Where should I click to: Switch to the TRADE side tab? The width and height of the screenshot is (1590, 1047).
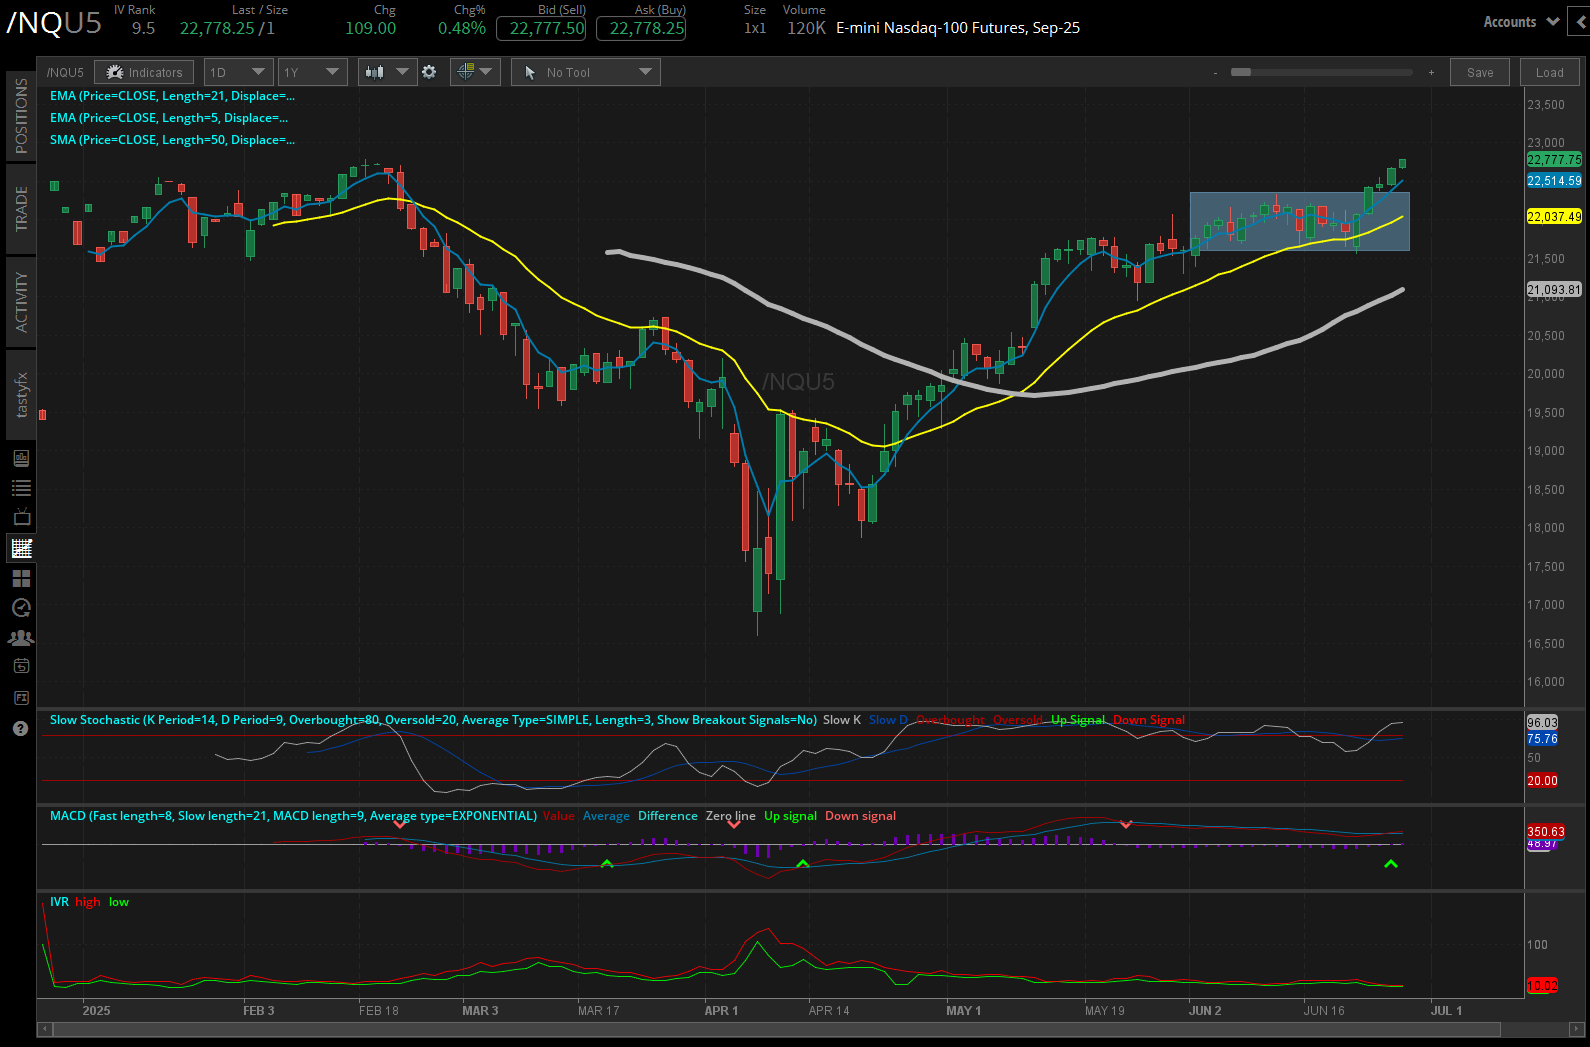point(21,208)
